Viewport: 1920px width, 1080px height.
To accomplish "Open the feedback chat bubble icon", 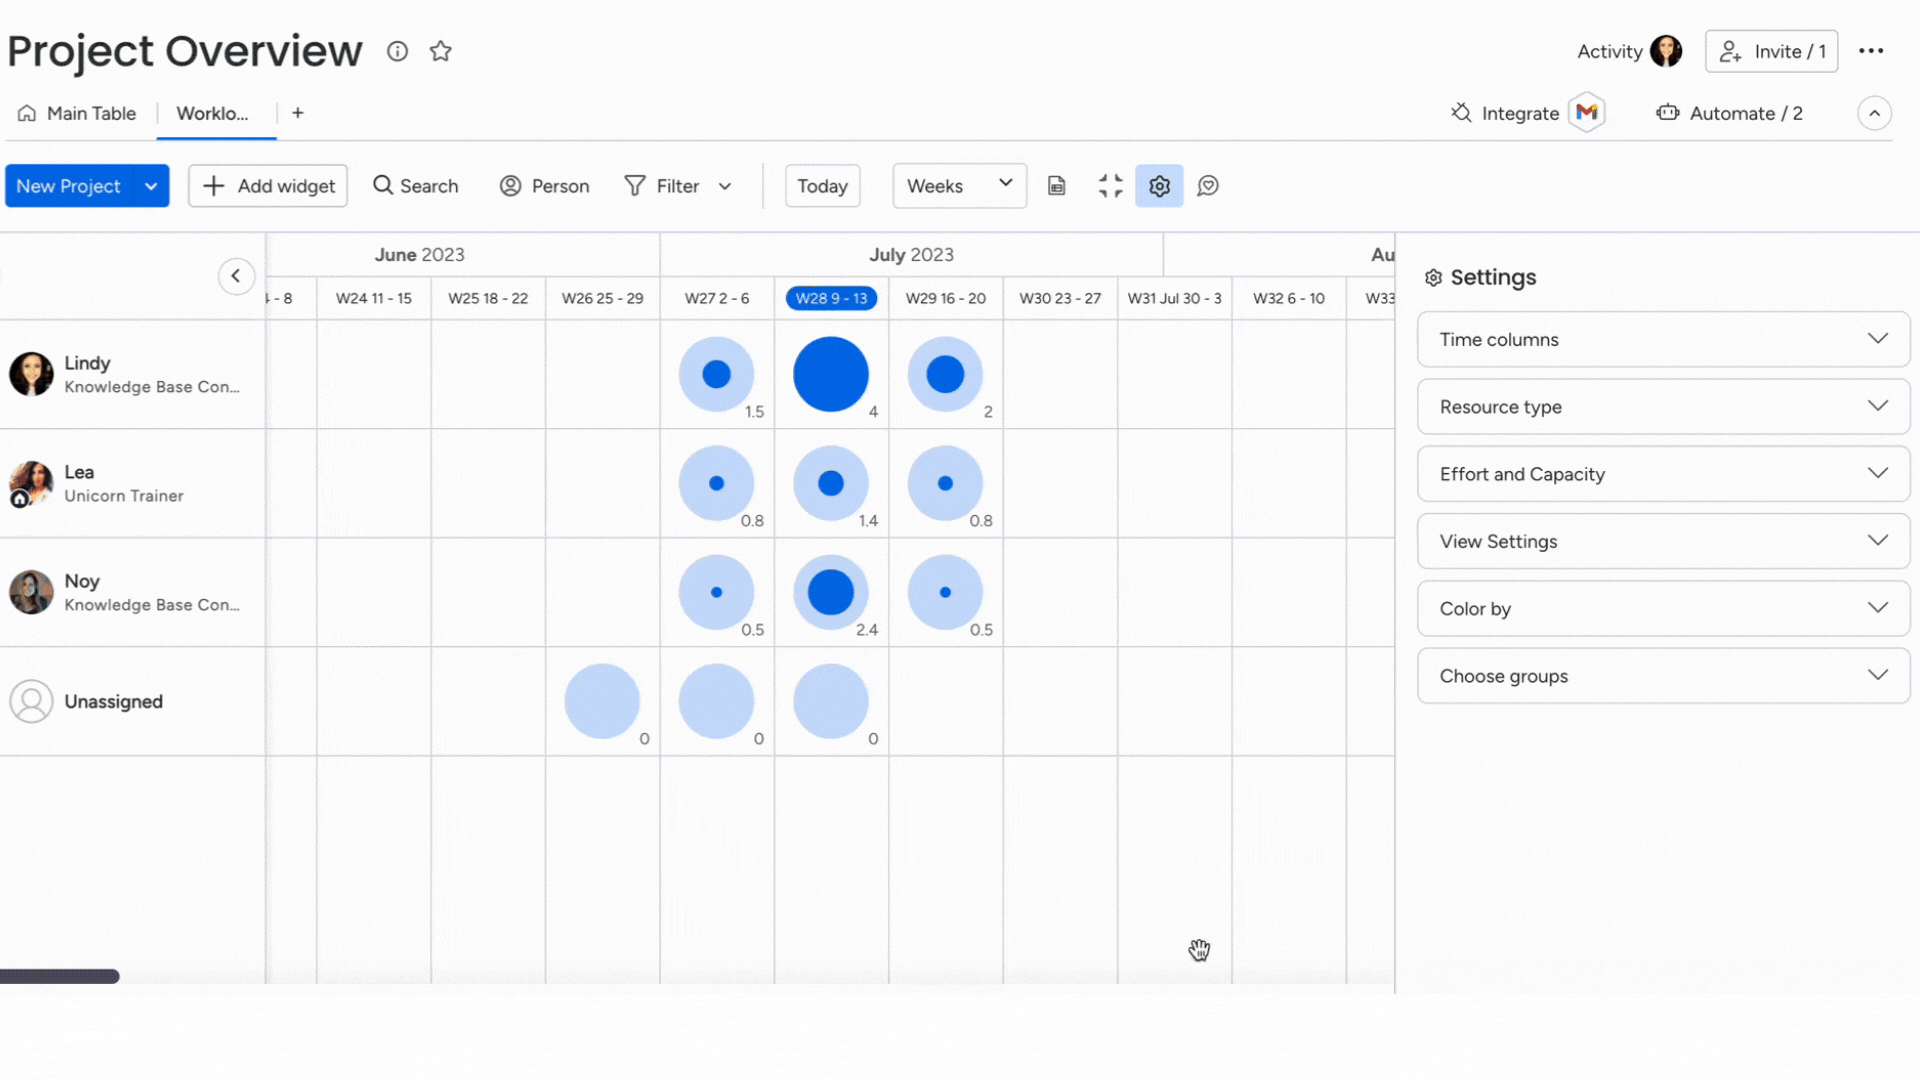I will pos(1208,186).
